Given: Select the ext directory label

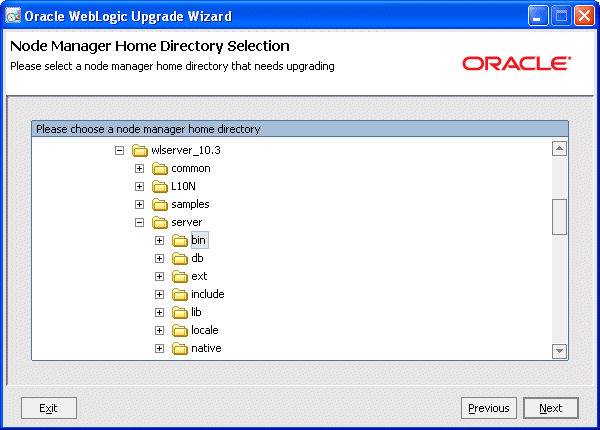Looking at the screenshot, I should pos(199,276).
